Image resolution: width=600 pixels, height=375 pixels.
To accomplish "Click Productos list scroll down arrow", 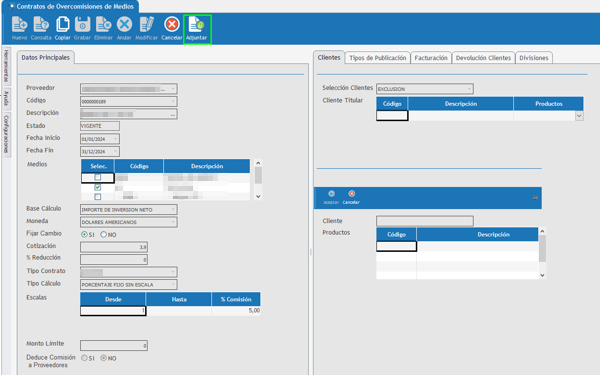I will [x=542, y=275].
